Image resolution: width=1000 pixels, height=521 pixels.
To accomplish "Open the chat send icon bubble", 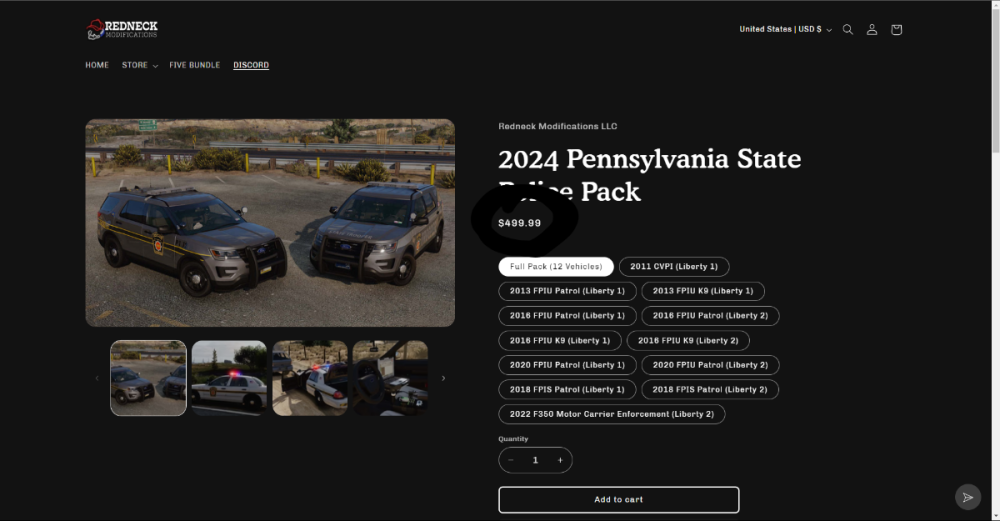I will pos(967,497).
